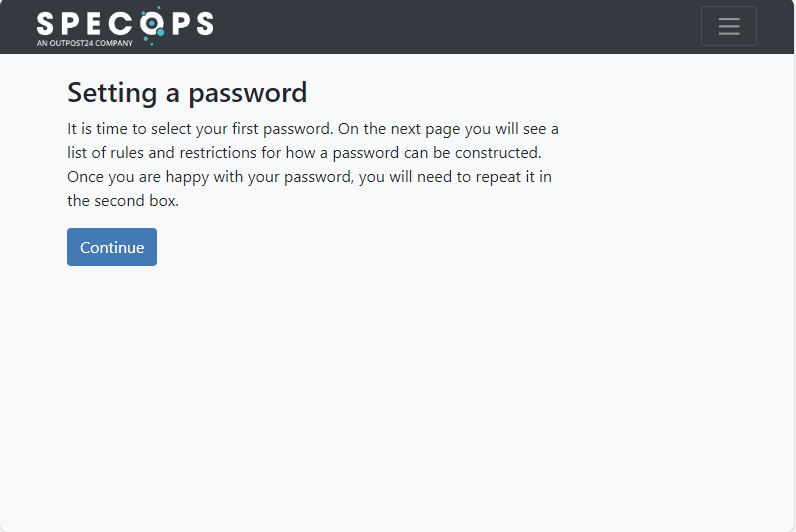The width and height of the screenshot is (796, 532).
Task: Click the Specops logo in header
Action: click(125, 26)
